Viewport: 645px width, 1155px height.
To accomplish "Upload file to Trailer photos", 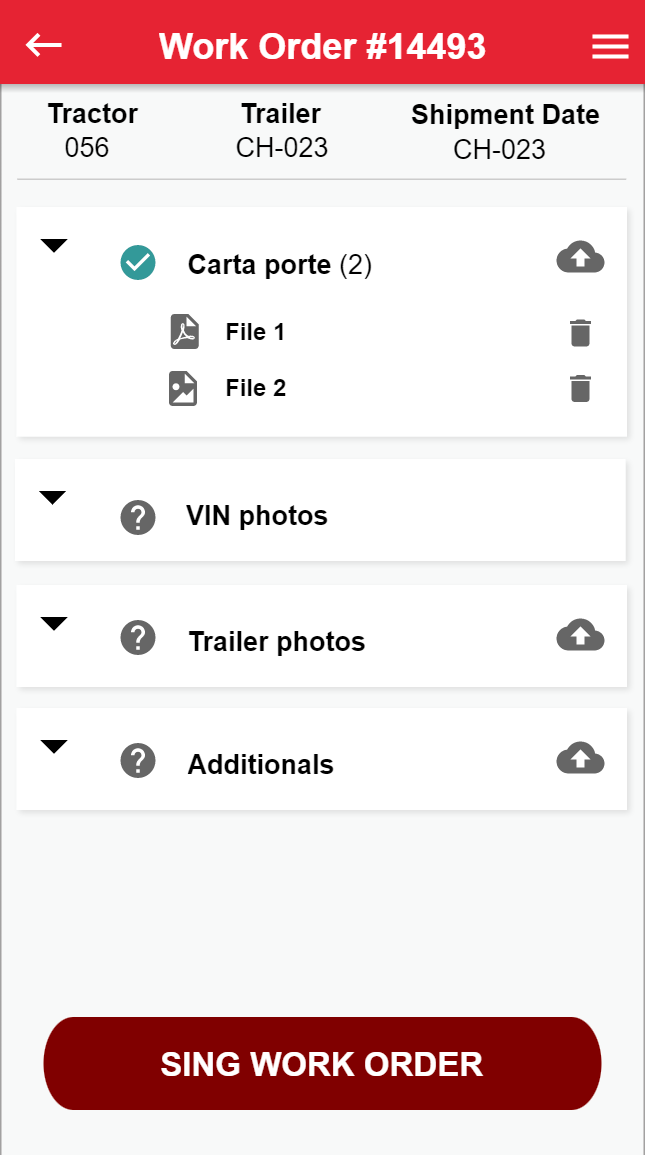I will tap(580, 635).
